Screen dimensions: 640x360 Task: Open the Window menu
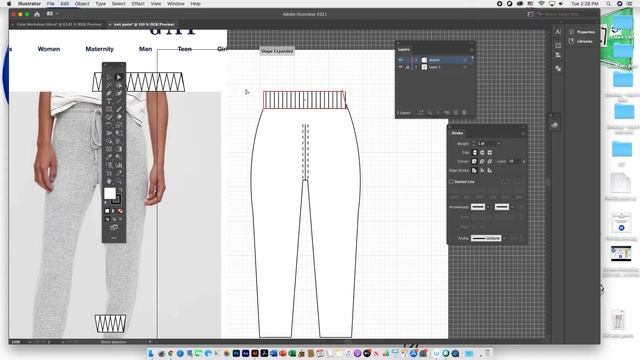(176, 4)
